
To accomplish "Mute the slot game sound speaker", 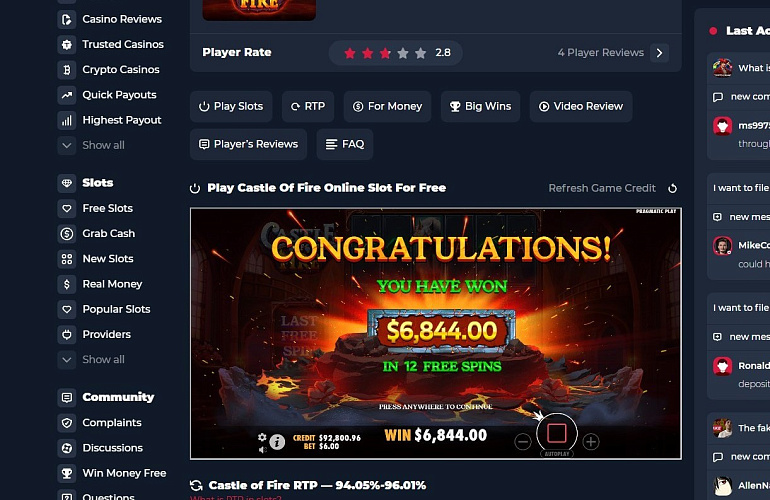I will [263, 449].
